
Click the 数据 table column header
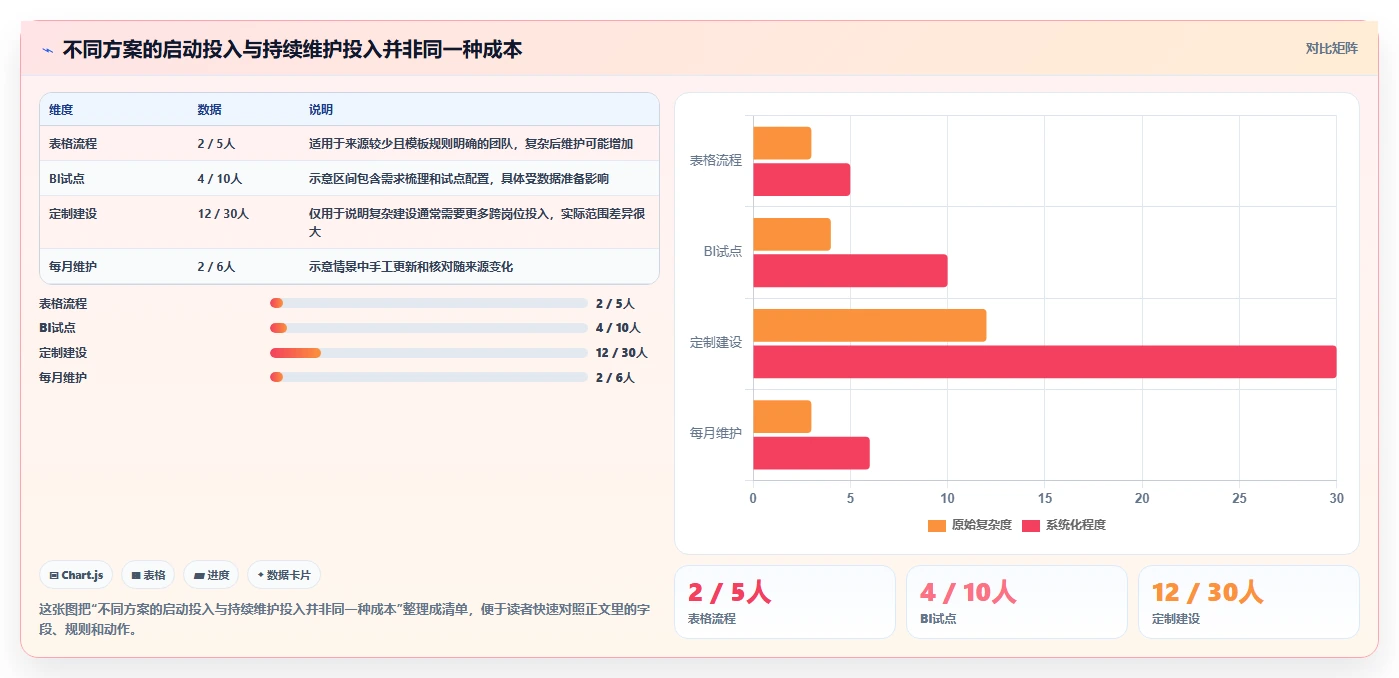point(210,110)
